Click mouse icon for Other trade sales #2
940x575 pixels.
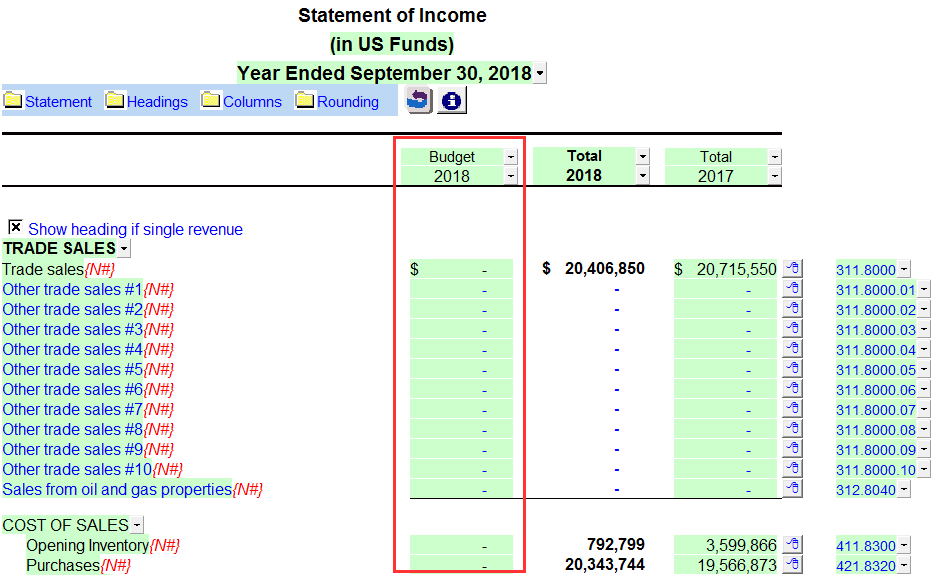pyautogui.click(x=793, y=309)
